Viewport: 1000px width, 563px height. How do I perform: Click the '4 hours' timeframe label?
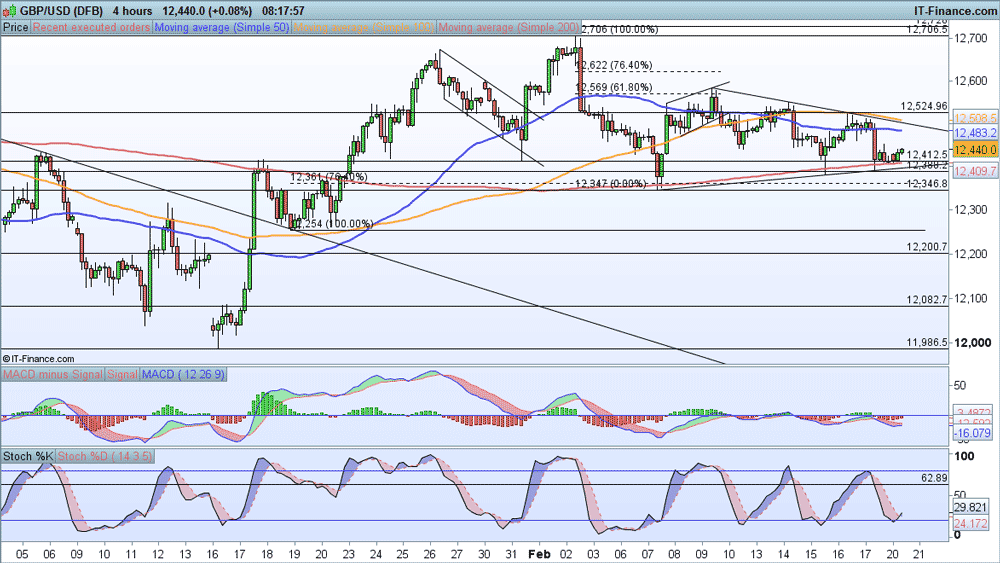pos(133,11)
